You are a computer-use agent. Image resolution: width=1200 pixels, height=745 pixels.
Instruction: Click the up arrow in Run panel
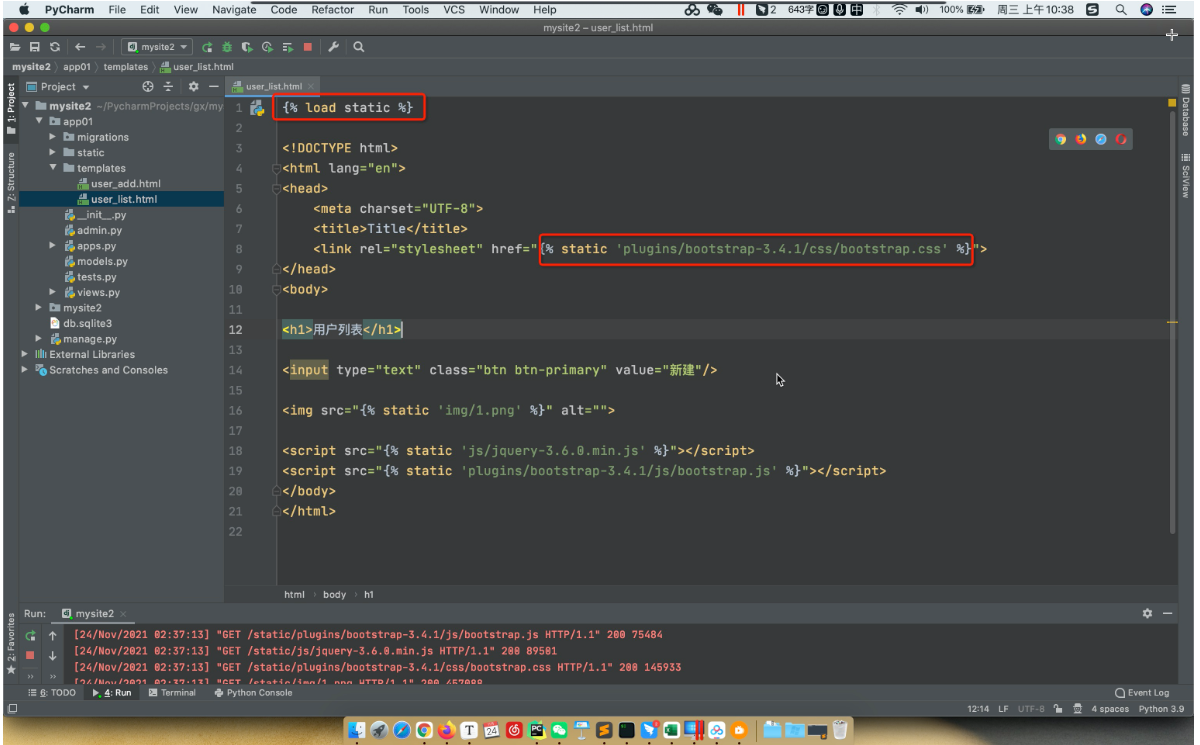tap(53, 635)
